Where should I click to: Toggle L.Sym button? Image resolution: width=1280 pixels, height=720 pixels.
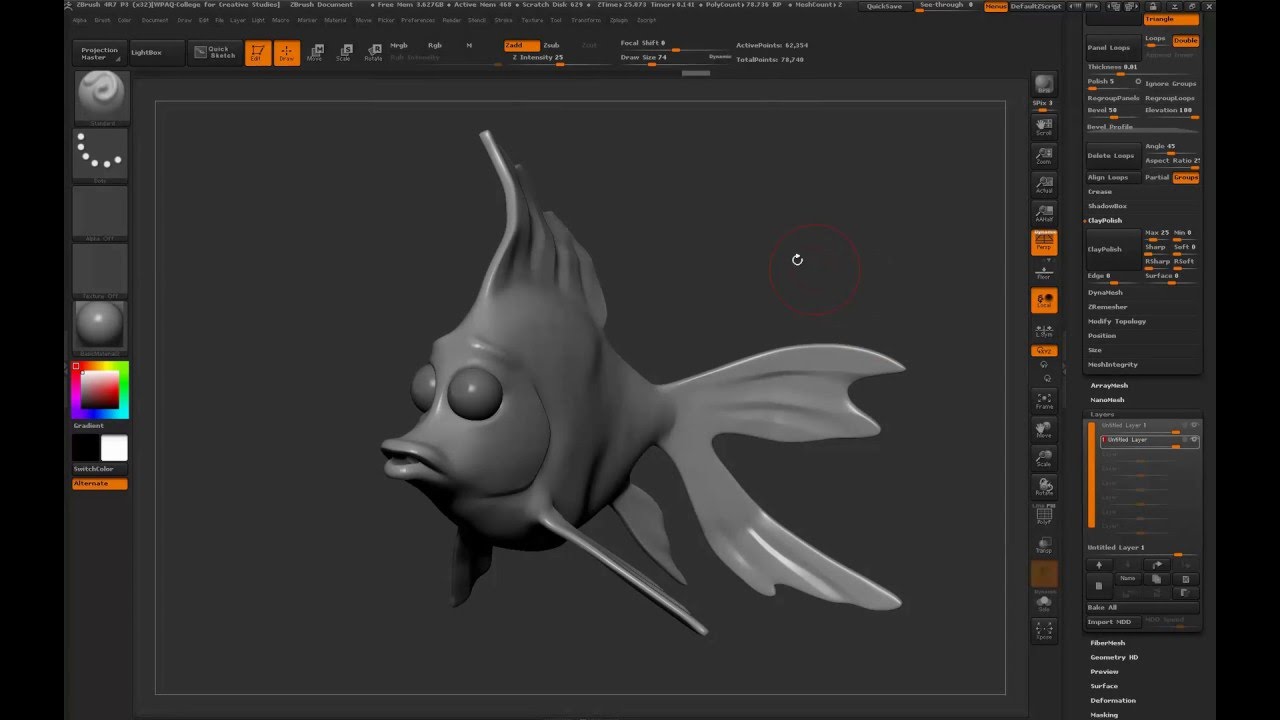[1044, 330]
